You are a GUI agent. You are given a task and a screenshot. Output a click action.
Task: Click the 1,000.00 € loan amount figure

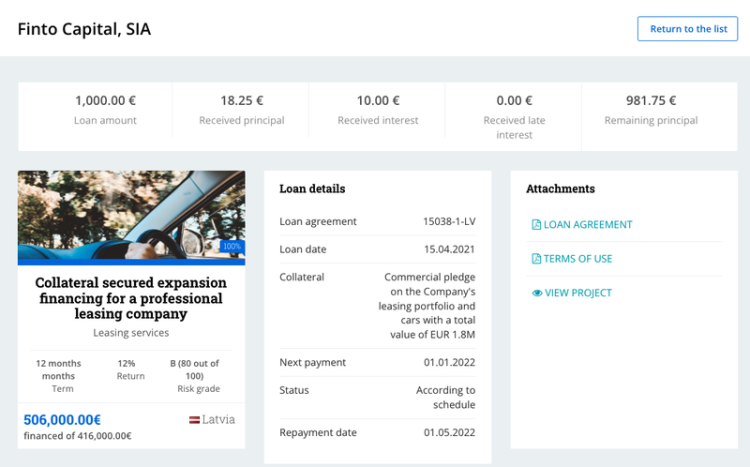coord(105,101)
